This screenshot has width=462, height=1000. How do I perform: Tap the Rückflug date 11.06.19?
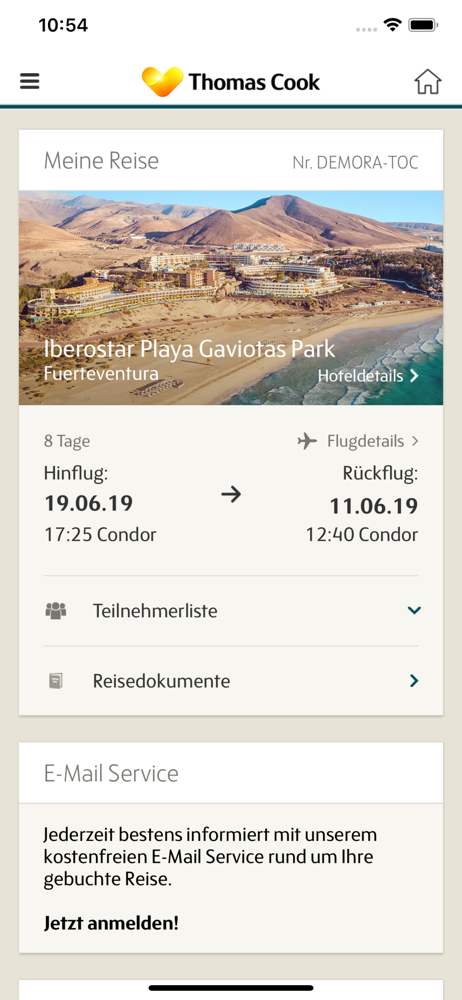click(373, 506)
